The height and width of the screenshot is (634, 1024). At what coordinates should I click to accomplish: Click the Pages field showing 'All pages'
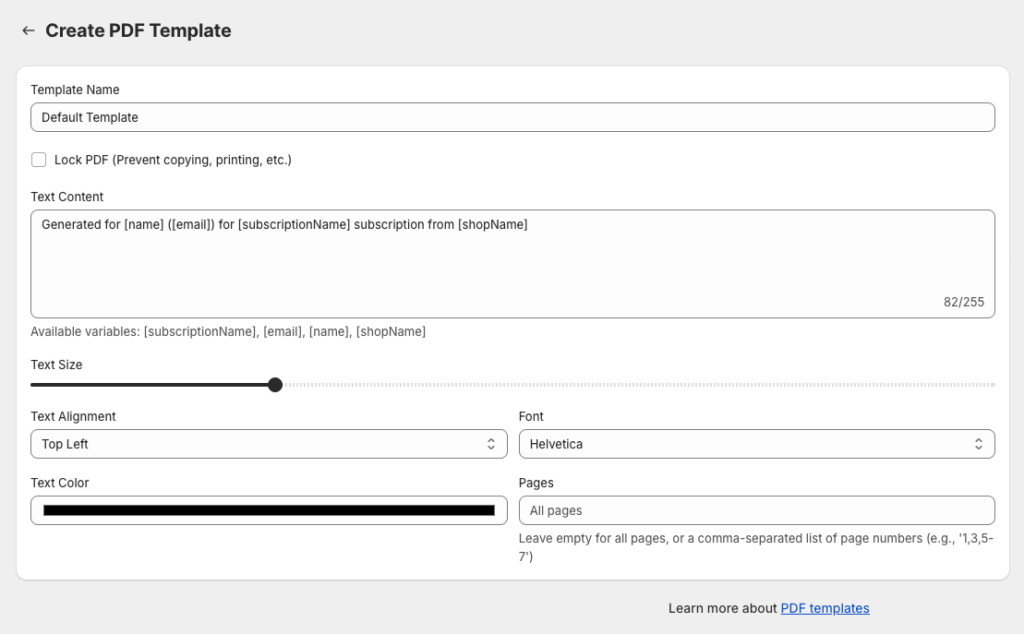tap(756, 510)
